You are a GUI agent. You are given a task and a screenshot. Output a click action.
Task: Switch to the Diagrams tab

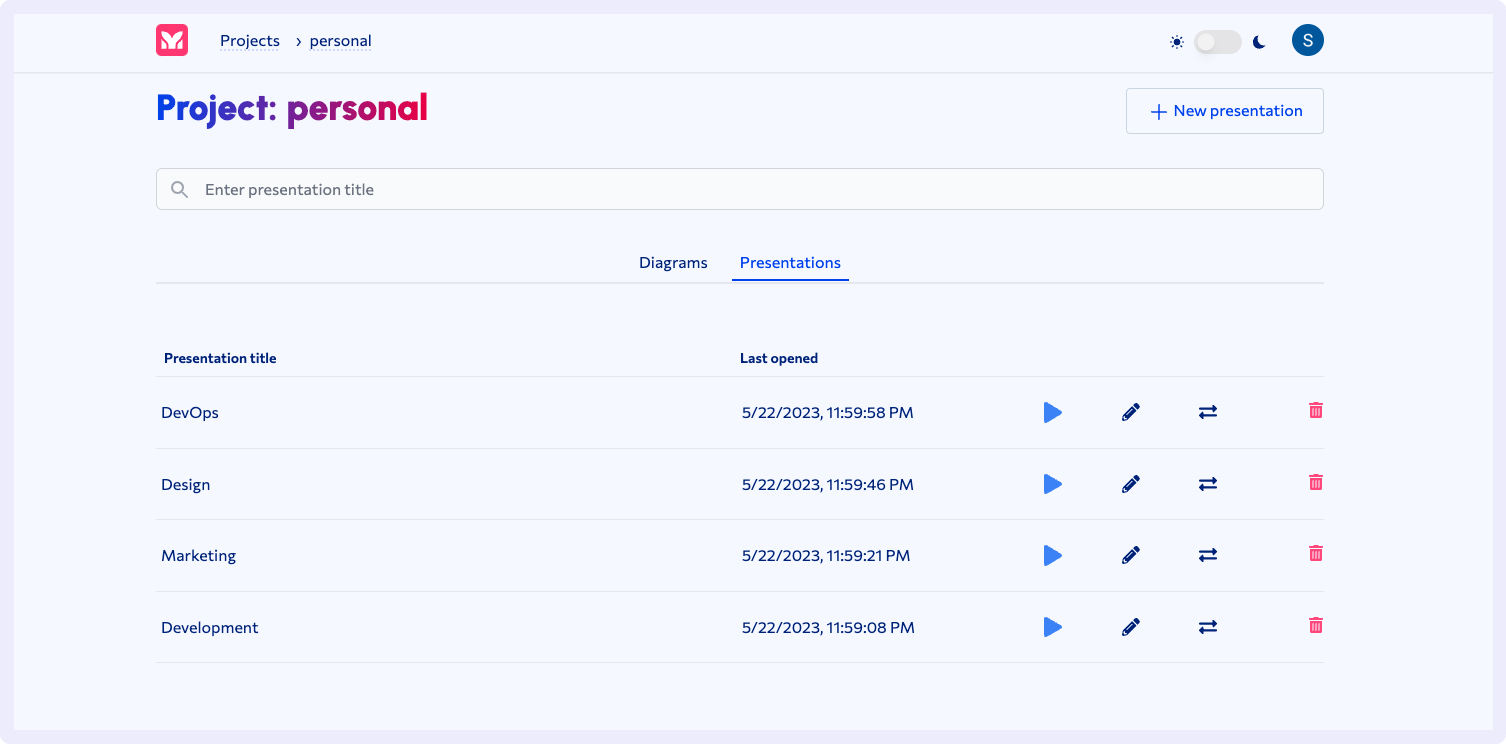point(673,263)
